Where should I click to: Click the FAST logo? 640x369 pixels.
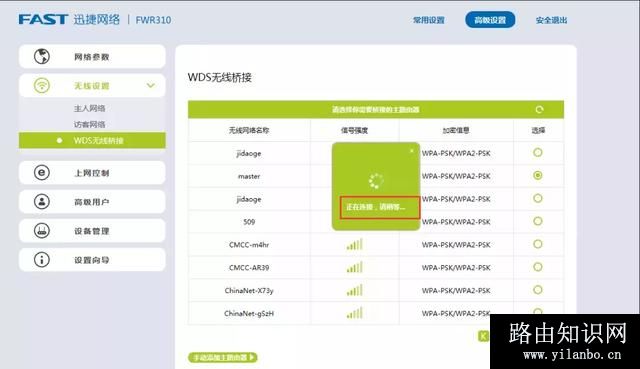pos(43,19)
